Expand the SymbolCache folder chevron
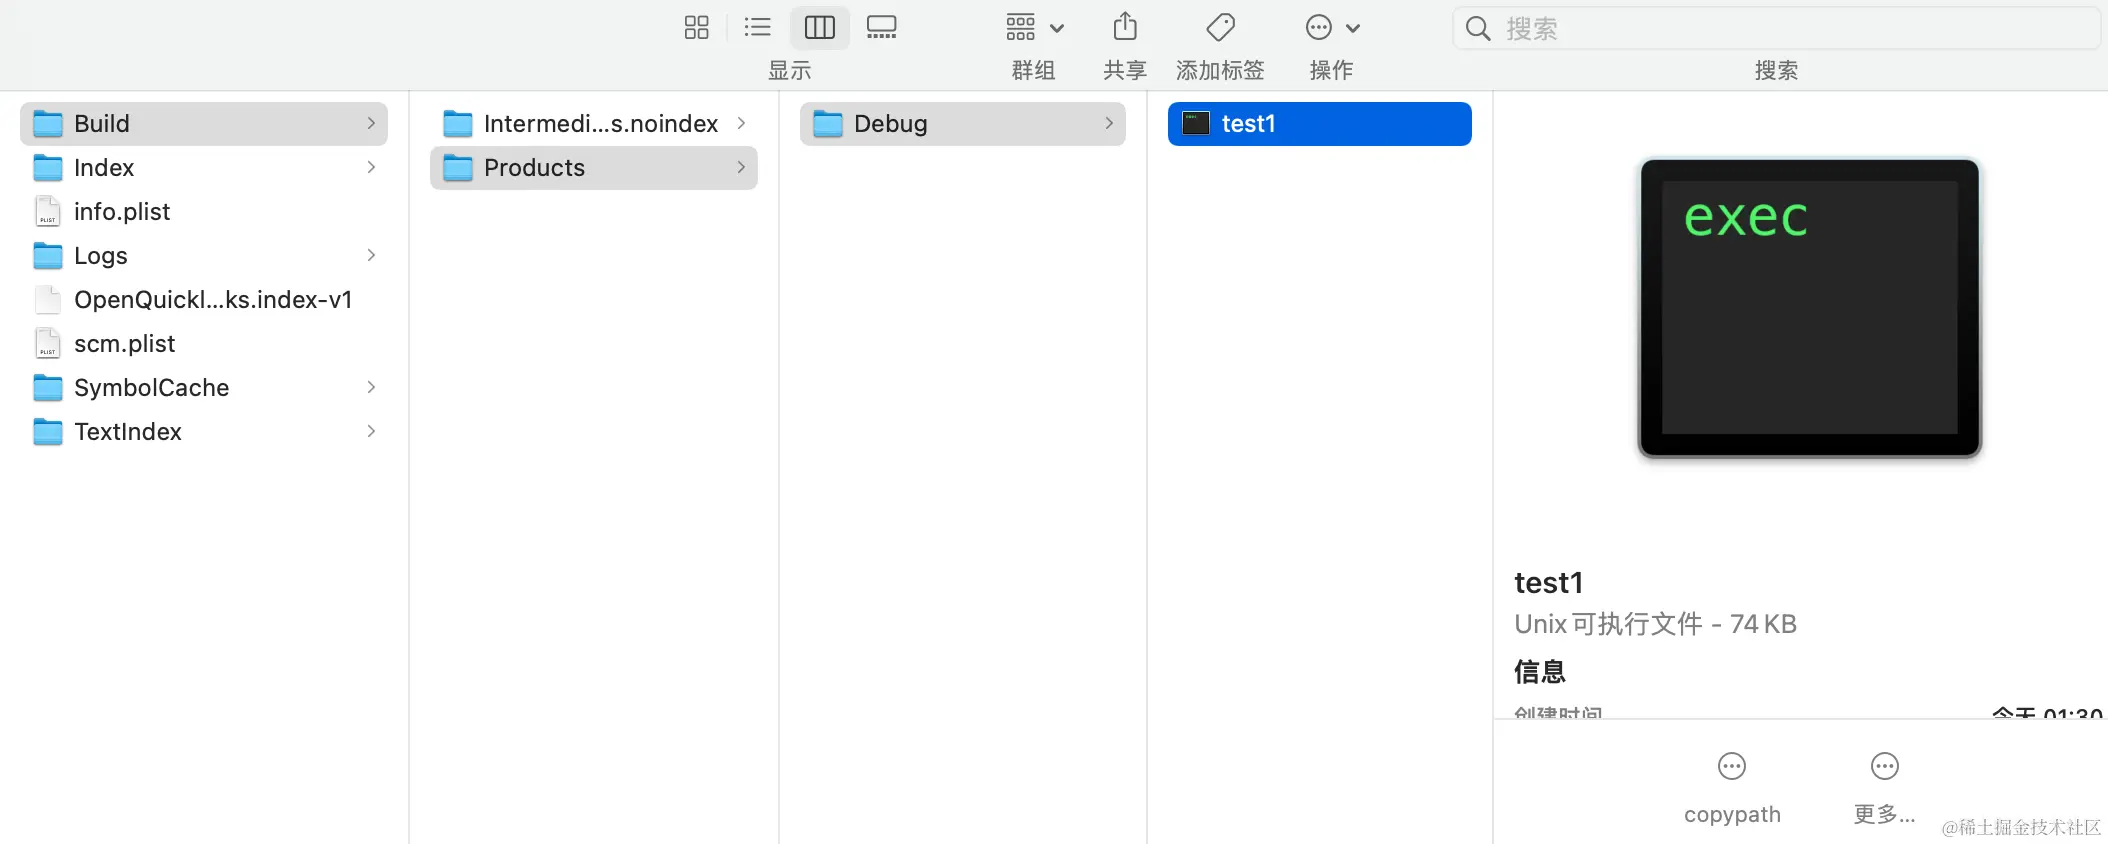 point(371,387)
